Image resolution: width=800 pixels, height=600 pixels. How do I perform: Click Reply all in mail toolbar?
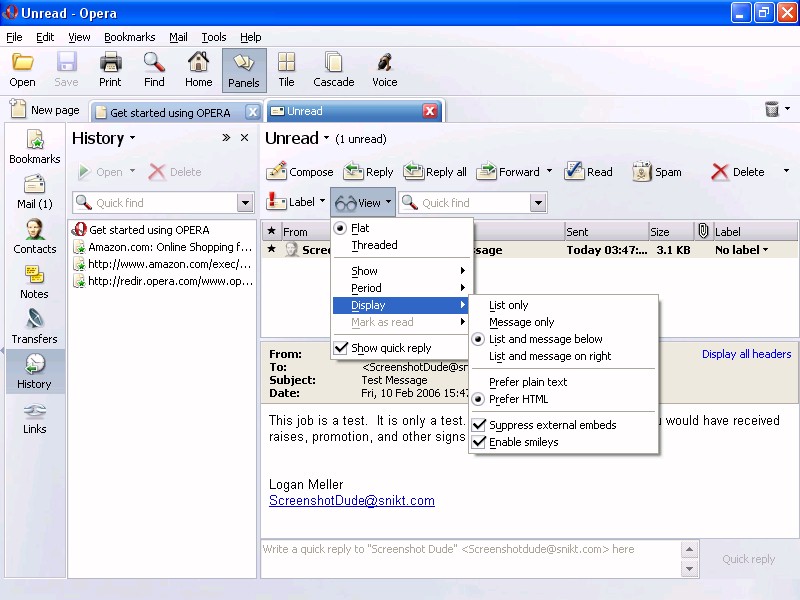(435, 172)
